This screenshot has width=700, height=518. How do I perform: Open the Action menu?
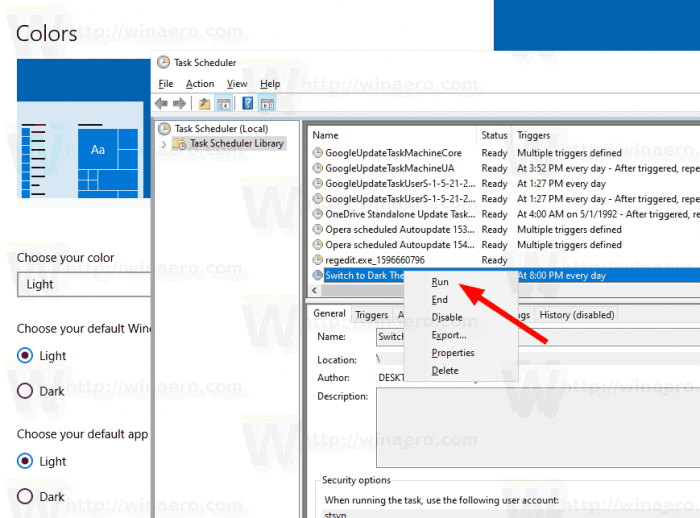point(200,84)
